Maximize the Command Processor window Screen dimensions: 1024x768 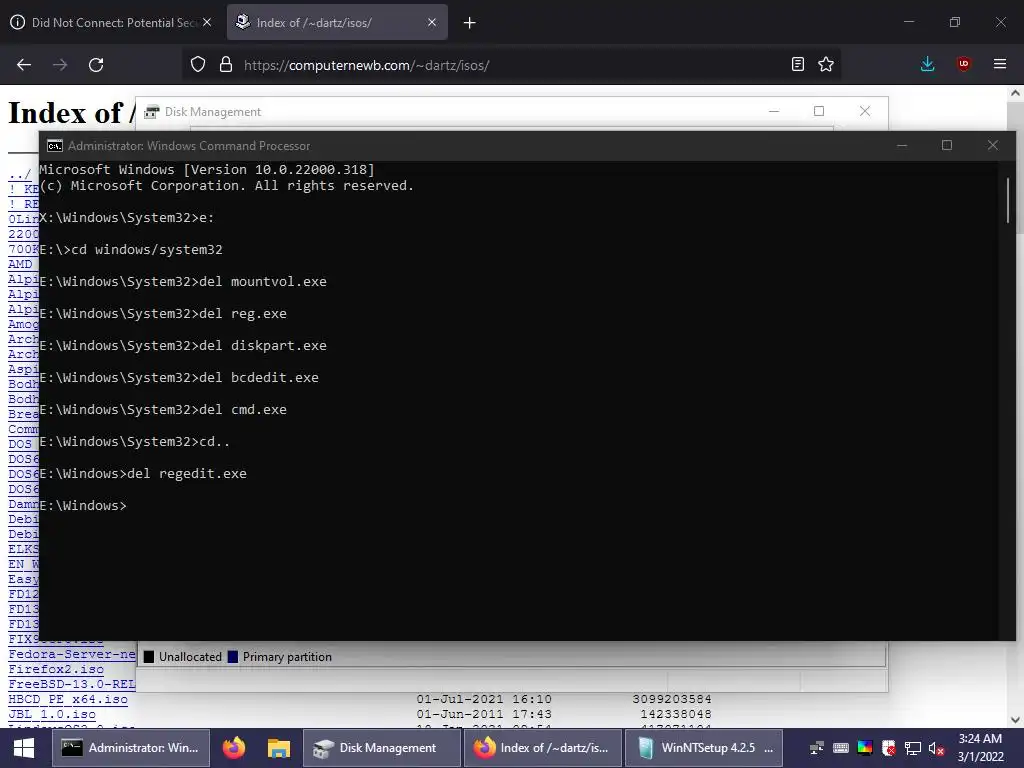[947, 145]
